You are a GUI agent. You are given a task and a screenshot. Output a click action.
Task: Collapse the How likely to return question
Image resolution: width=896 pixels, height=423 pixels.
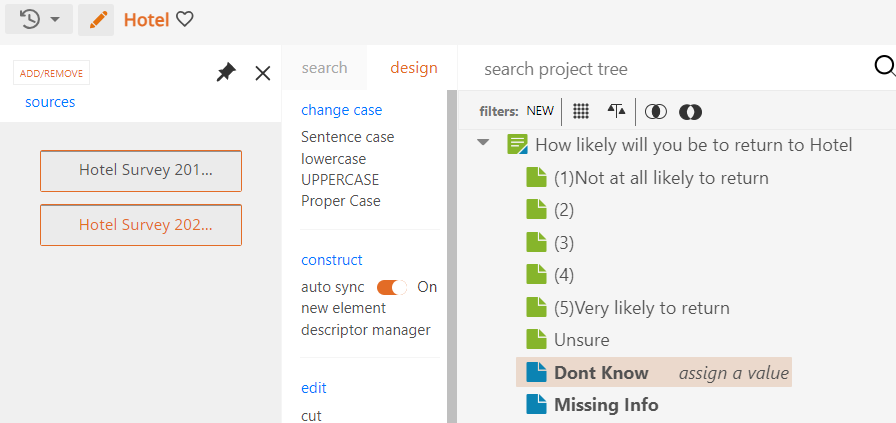pyautogui.click(x=483, y=142)
